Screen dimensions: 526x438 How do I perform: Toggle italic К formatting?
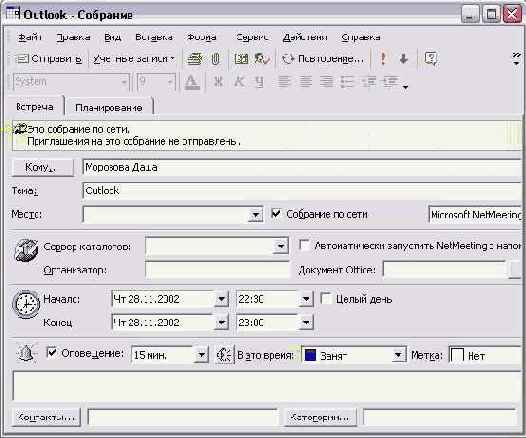tap(239, 82)
